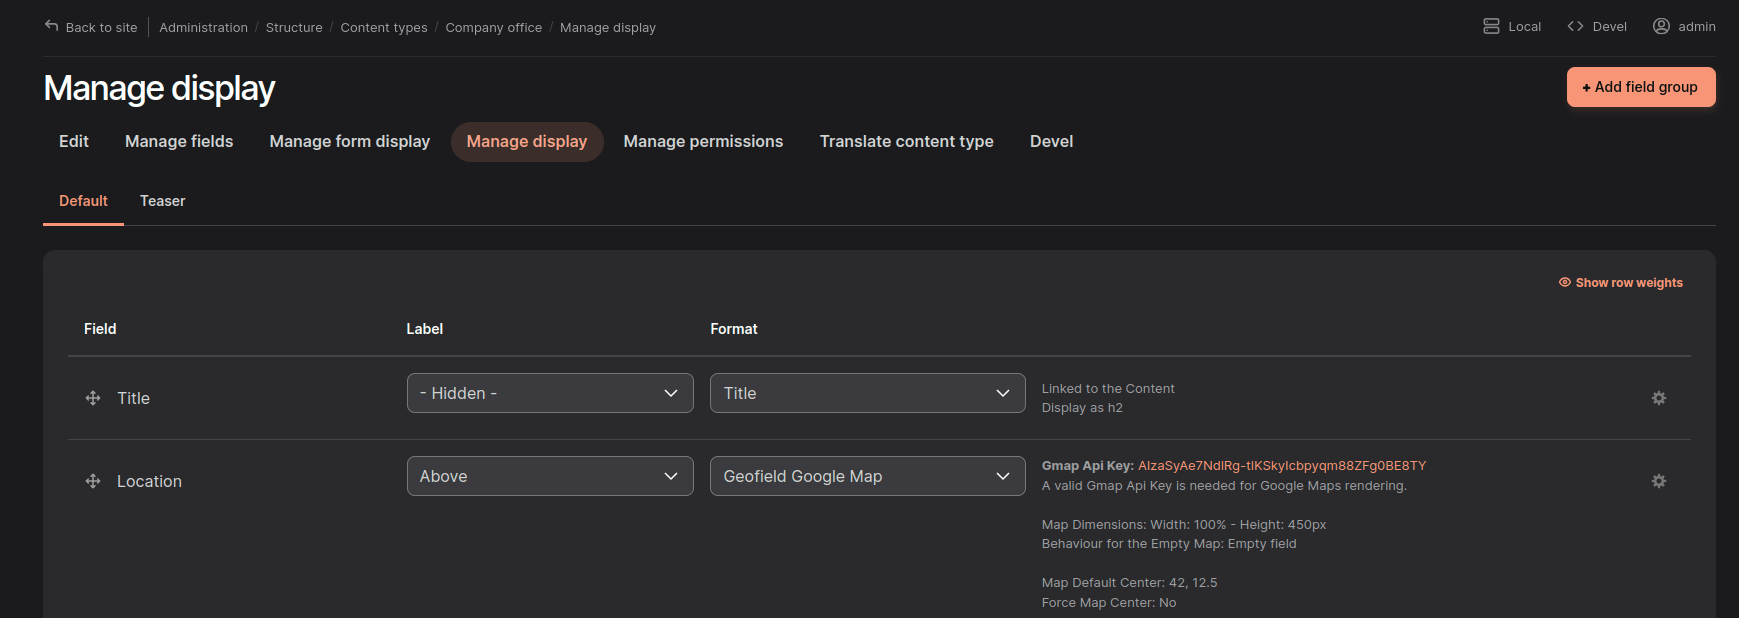1739x618 pixels.
Task: Open settings gear for Title field
Action: coord(1658,398)
